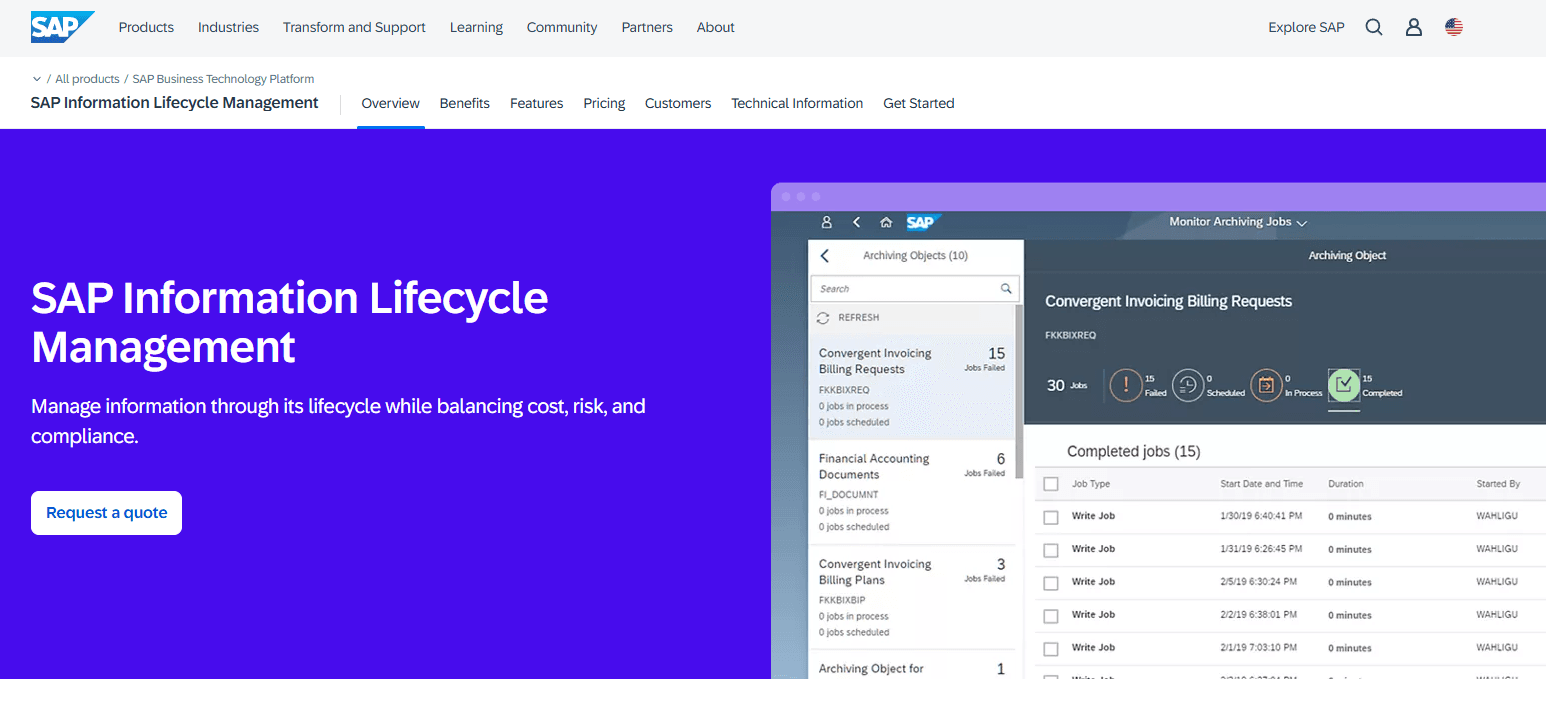Change country via the US flag icon
The height and width of the screenshot is (703, 1546).
(1454, 28)
